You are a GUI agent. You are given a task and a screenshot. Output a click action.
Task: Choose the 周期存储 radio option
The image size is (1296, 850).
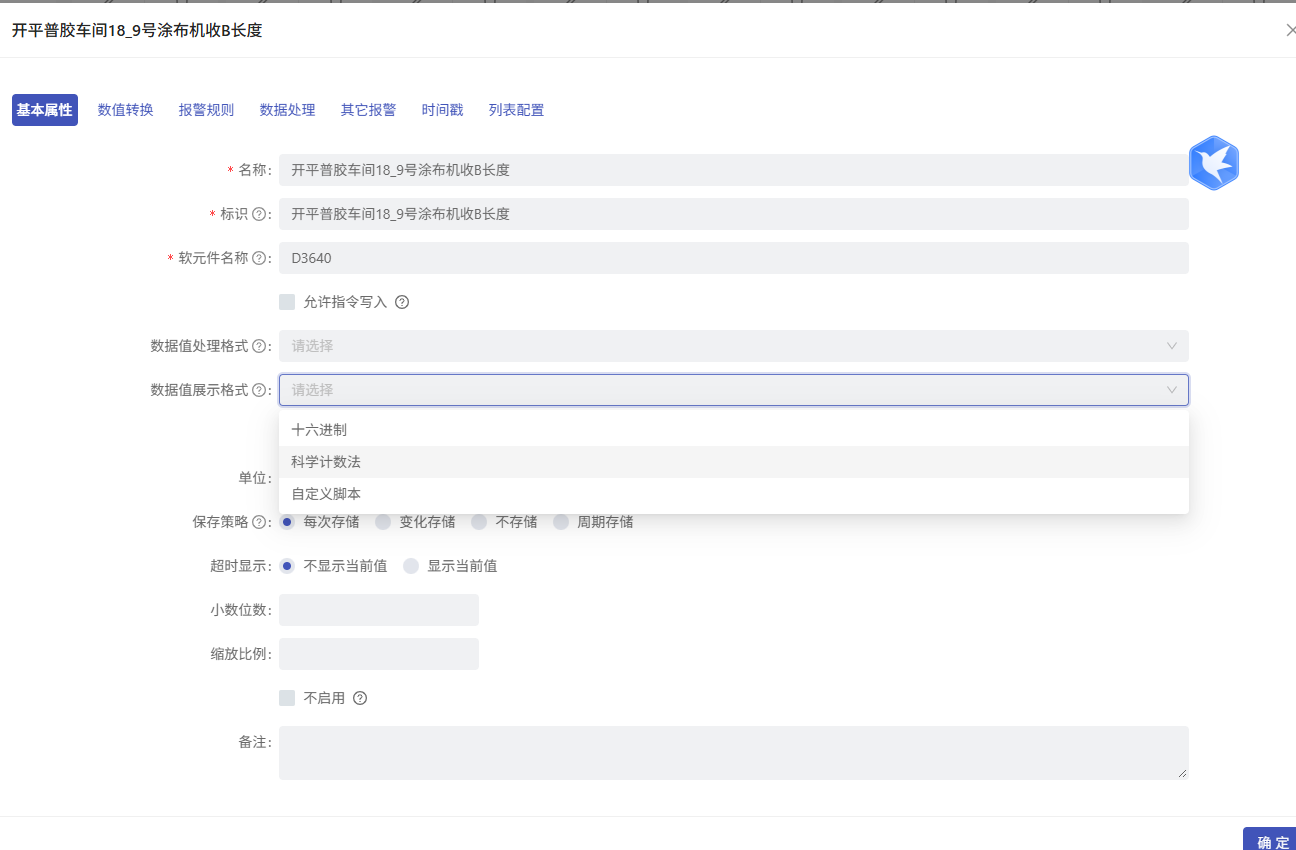pos(561,522)
